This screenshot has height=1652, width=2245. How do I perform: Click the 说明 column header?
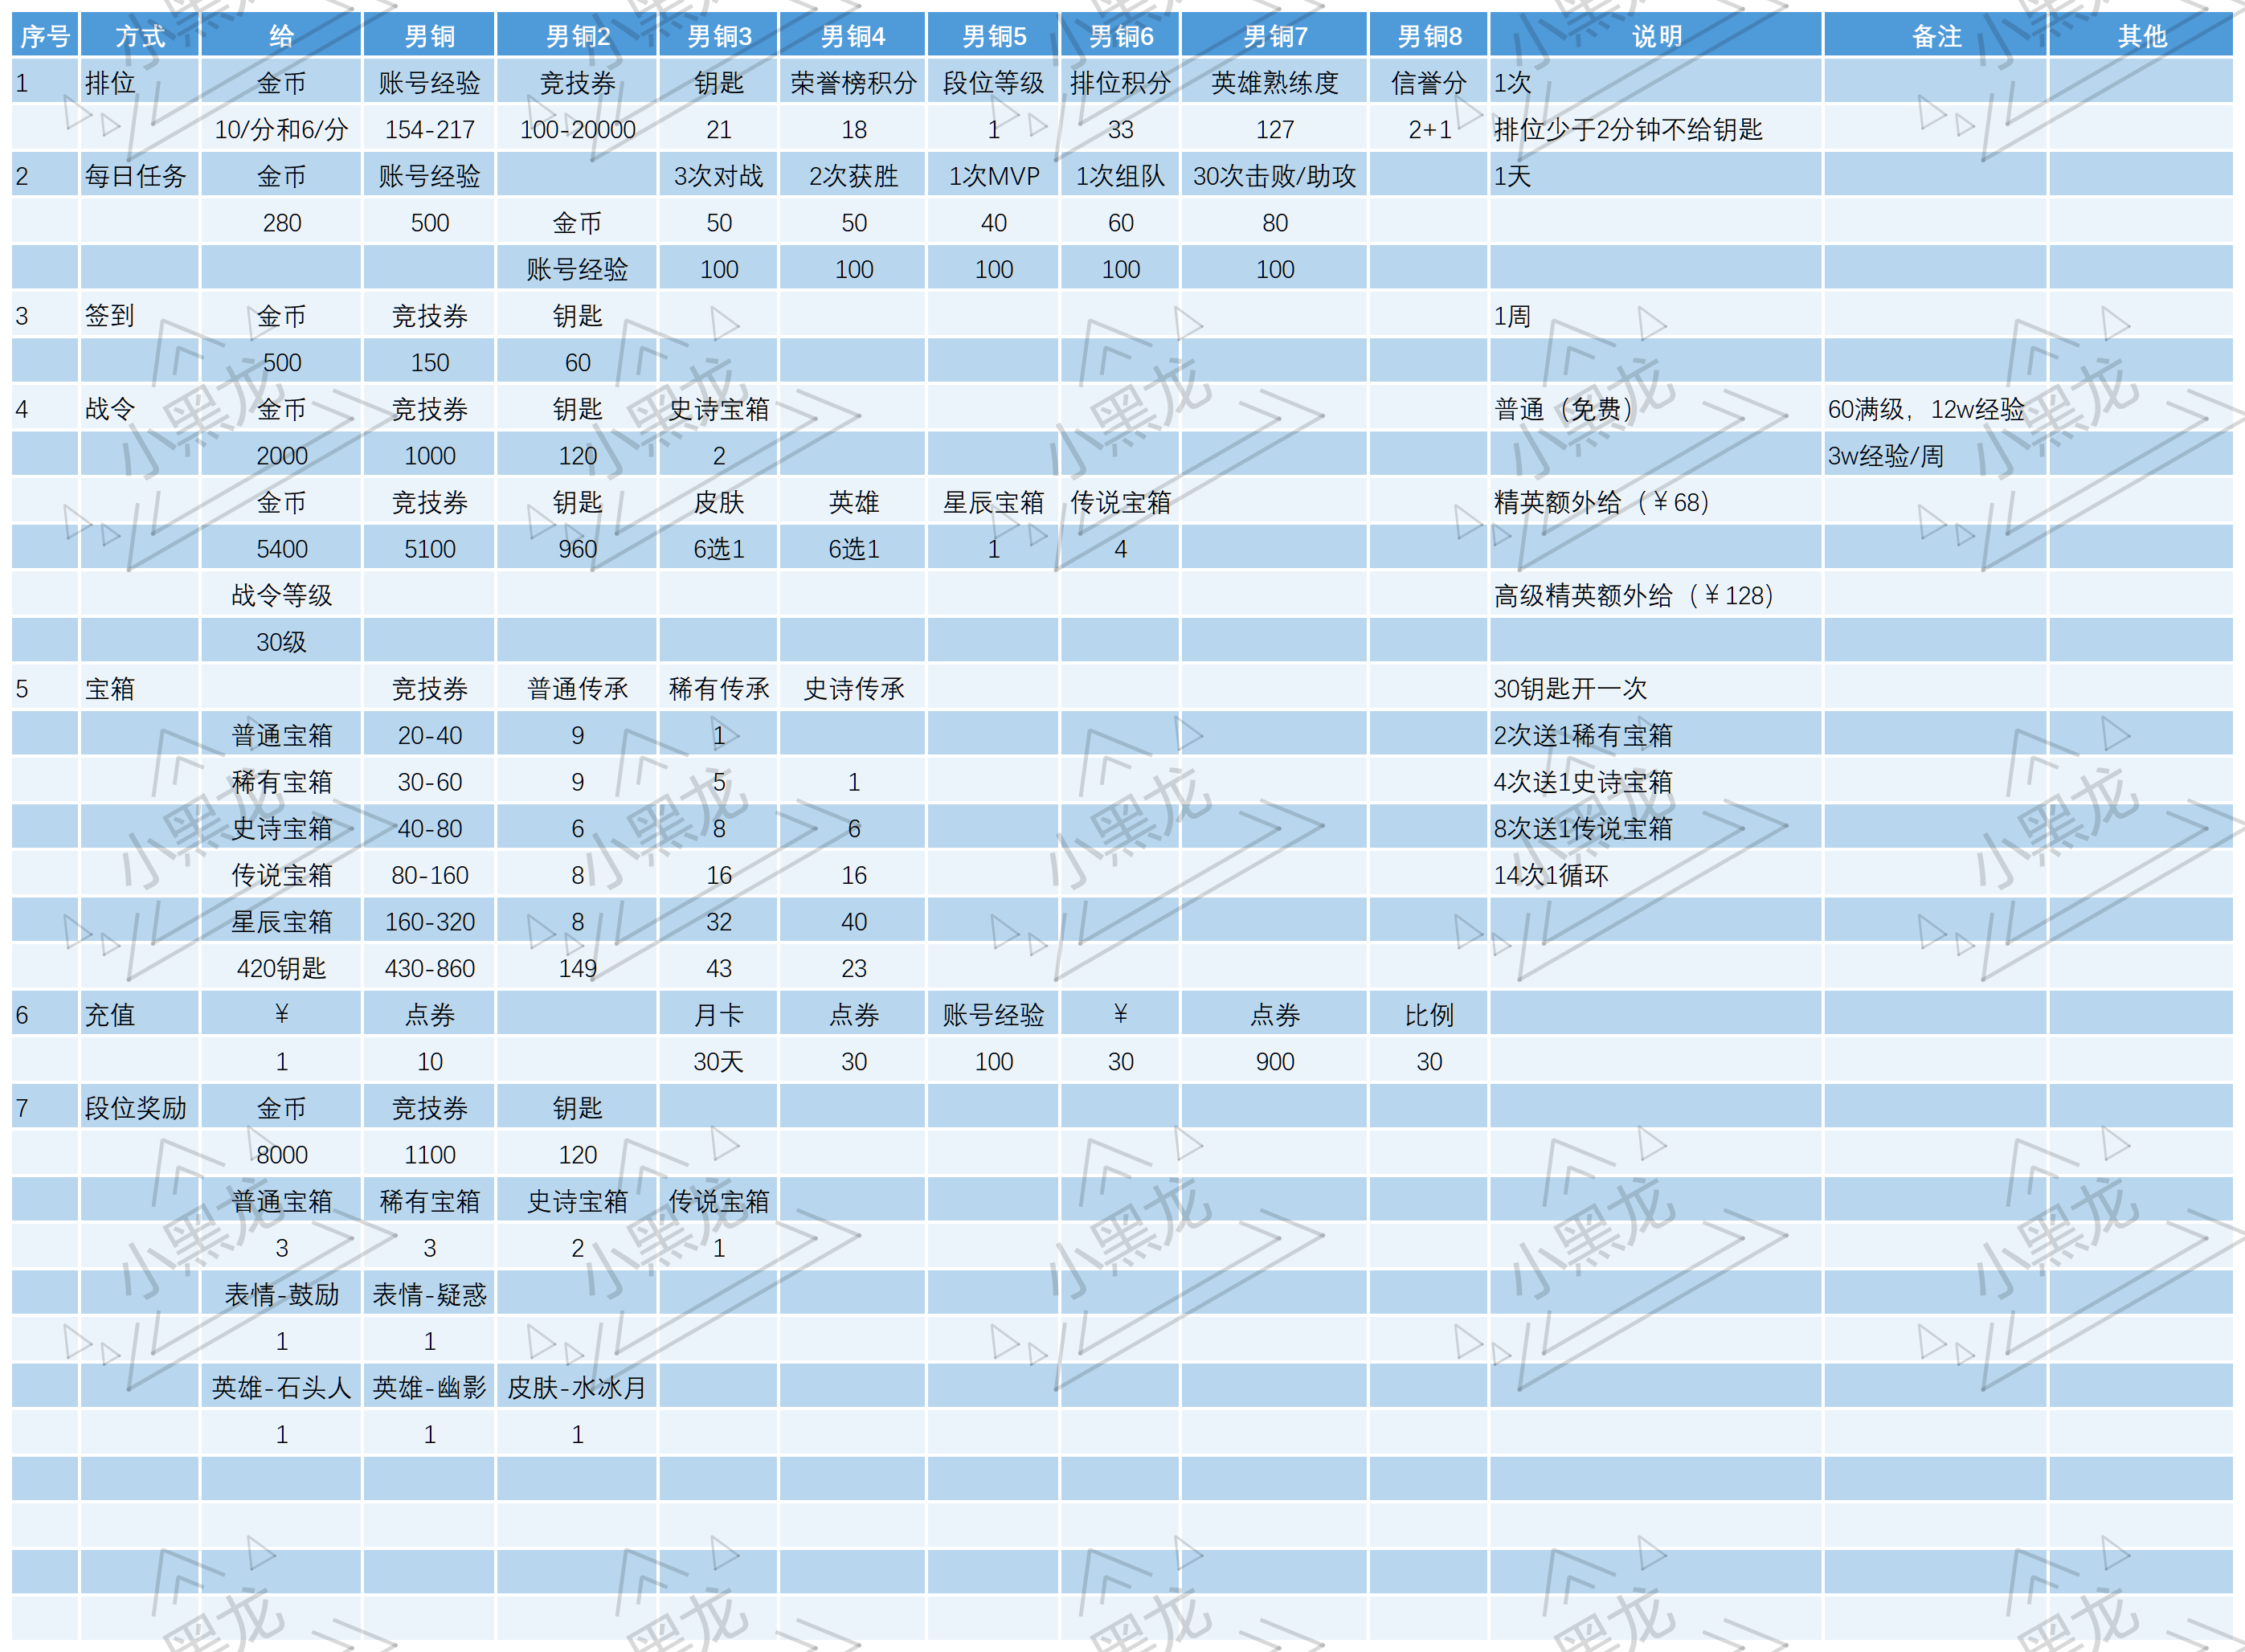coord(1656,37)
